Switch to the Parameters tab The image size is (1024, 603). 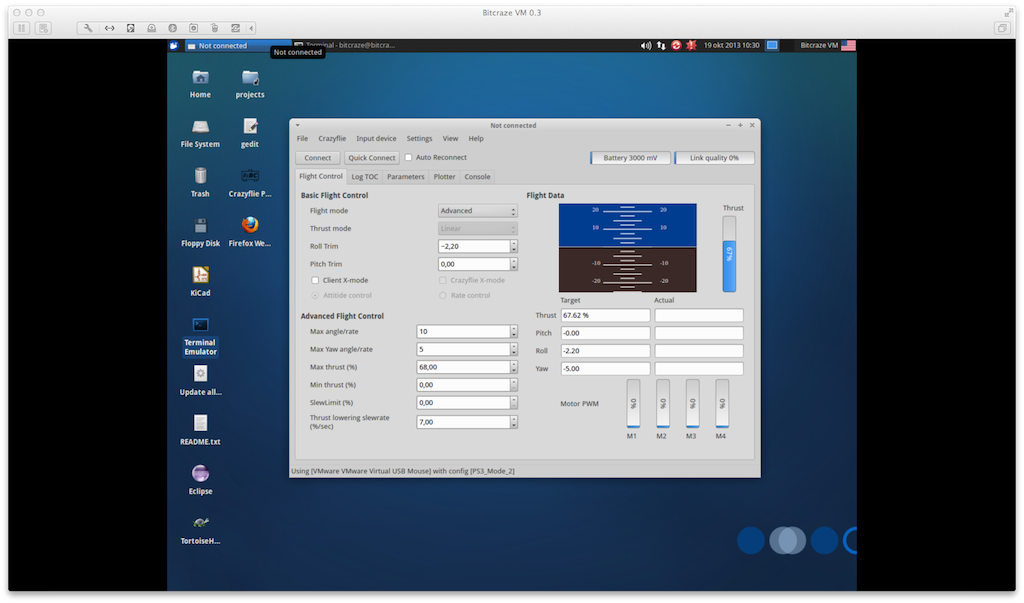point(406,177)
